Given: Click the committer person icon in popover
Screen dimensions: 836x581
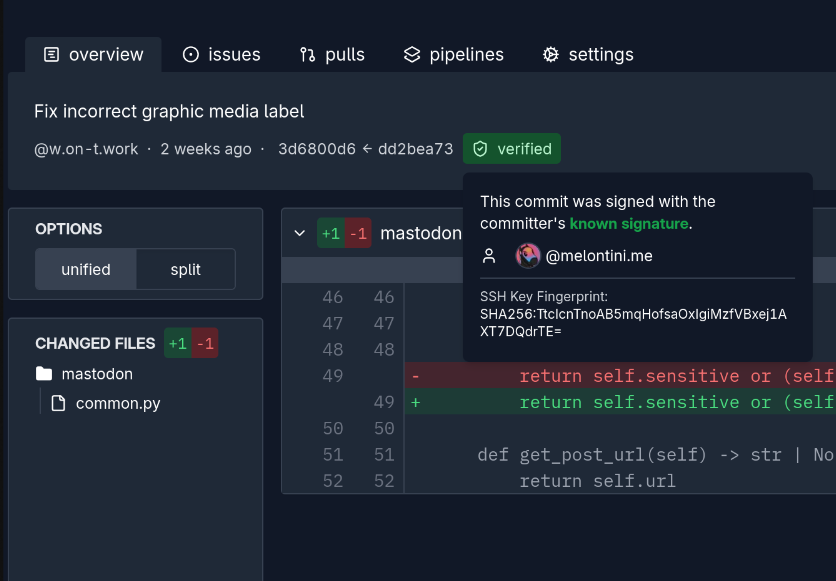Looking at the screenshot, I should point(489,256).
